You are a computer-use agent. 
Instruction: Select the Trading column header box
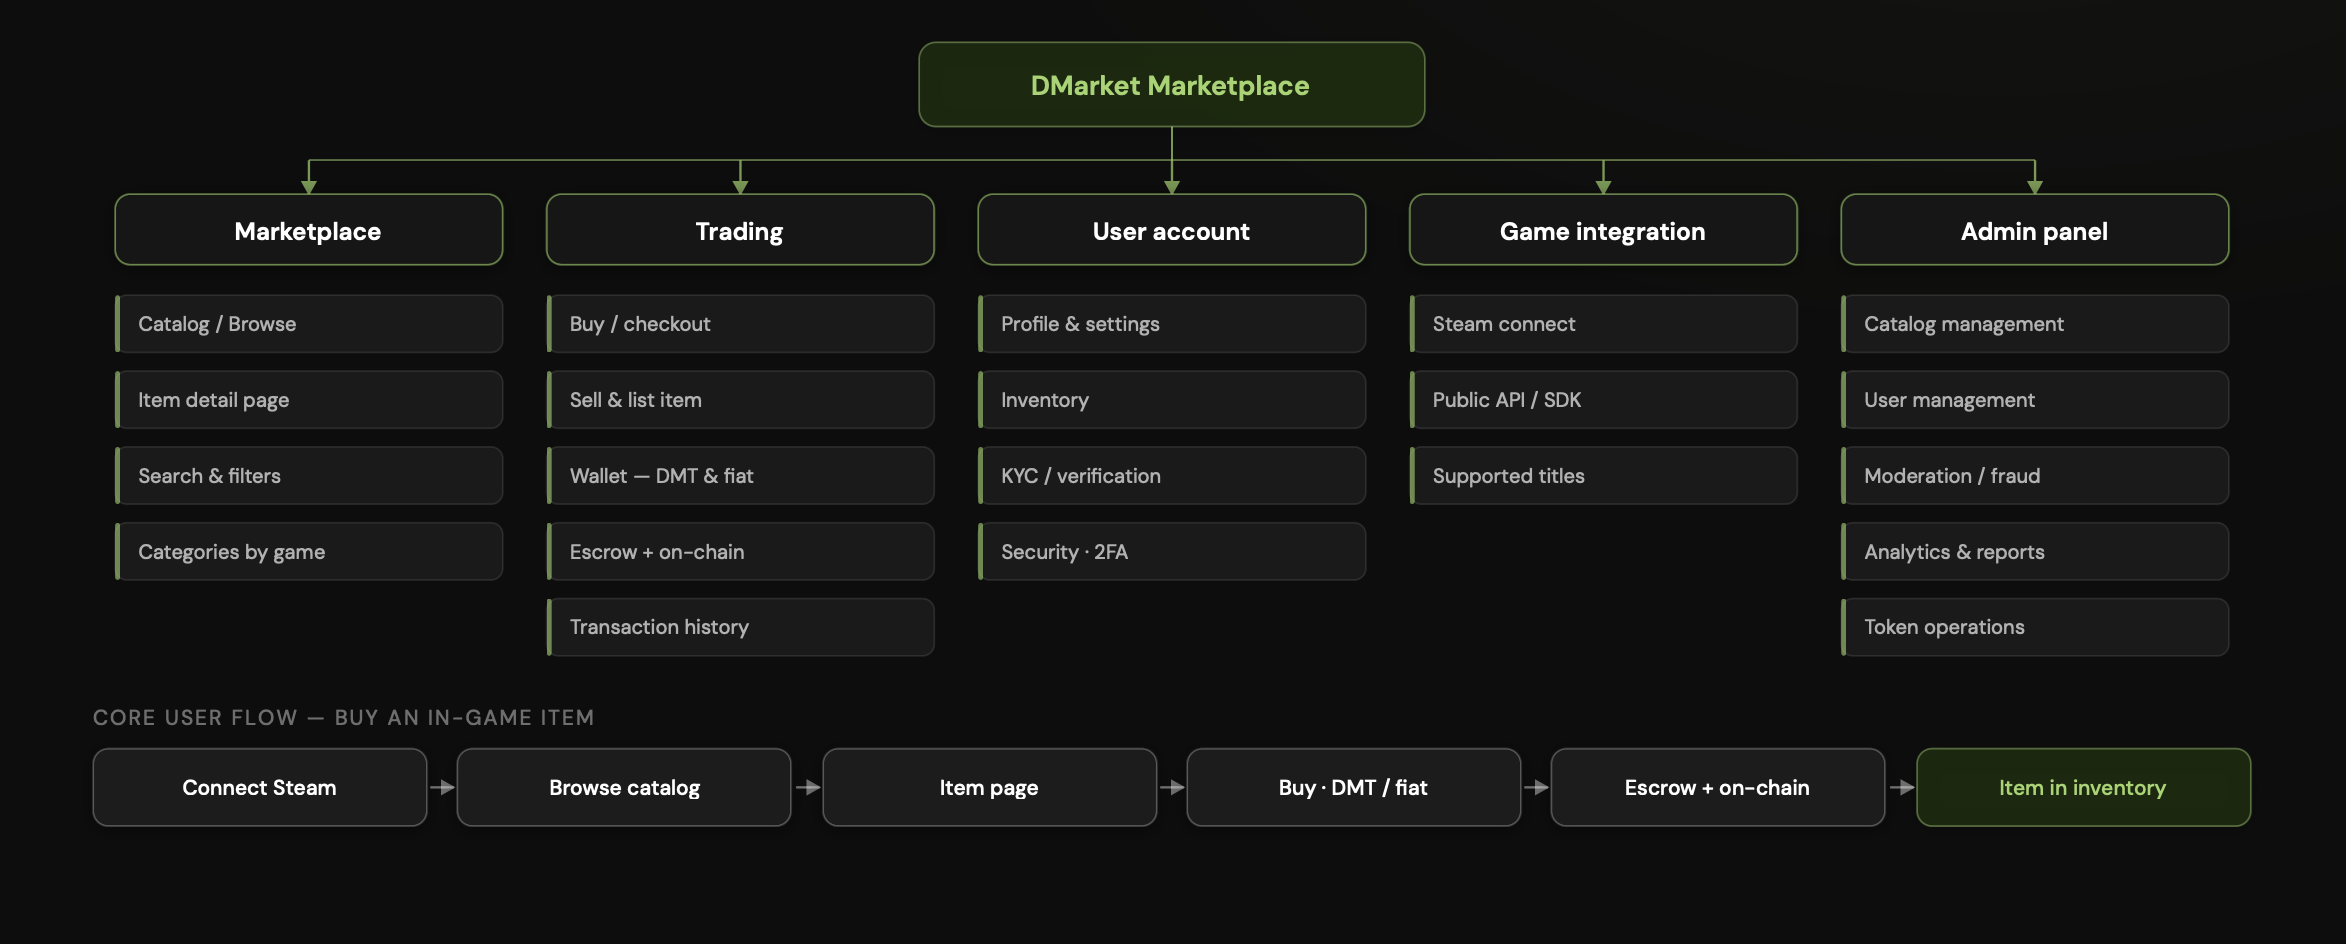tap(740, 230)
